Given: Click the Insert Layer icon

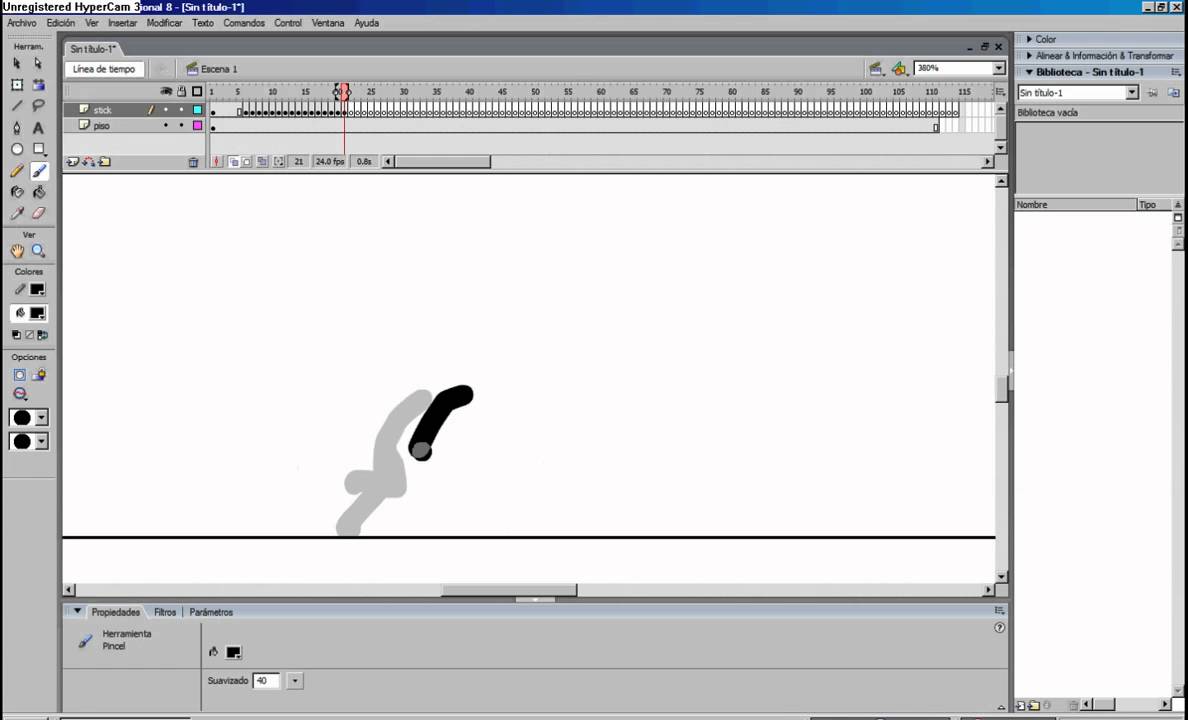Looking at the screenshot, I should pyautogui.click(x=73, y=161).
